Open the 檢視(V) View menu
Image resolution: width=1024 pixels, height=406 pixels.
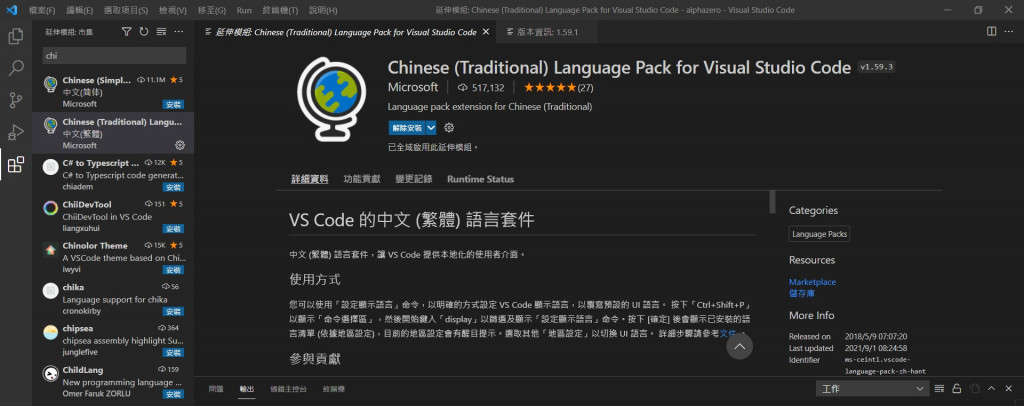click(x=173, y=10)
